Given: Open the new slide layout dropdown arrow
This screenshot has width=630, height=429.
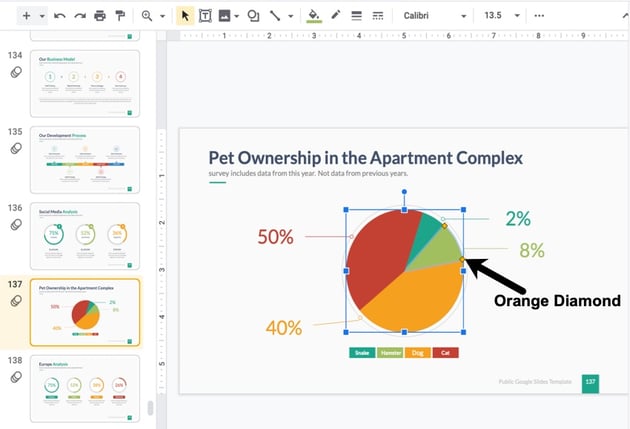Looking at the screenshot, I should click(42, 16).
